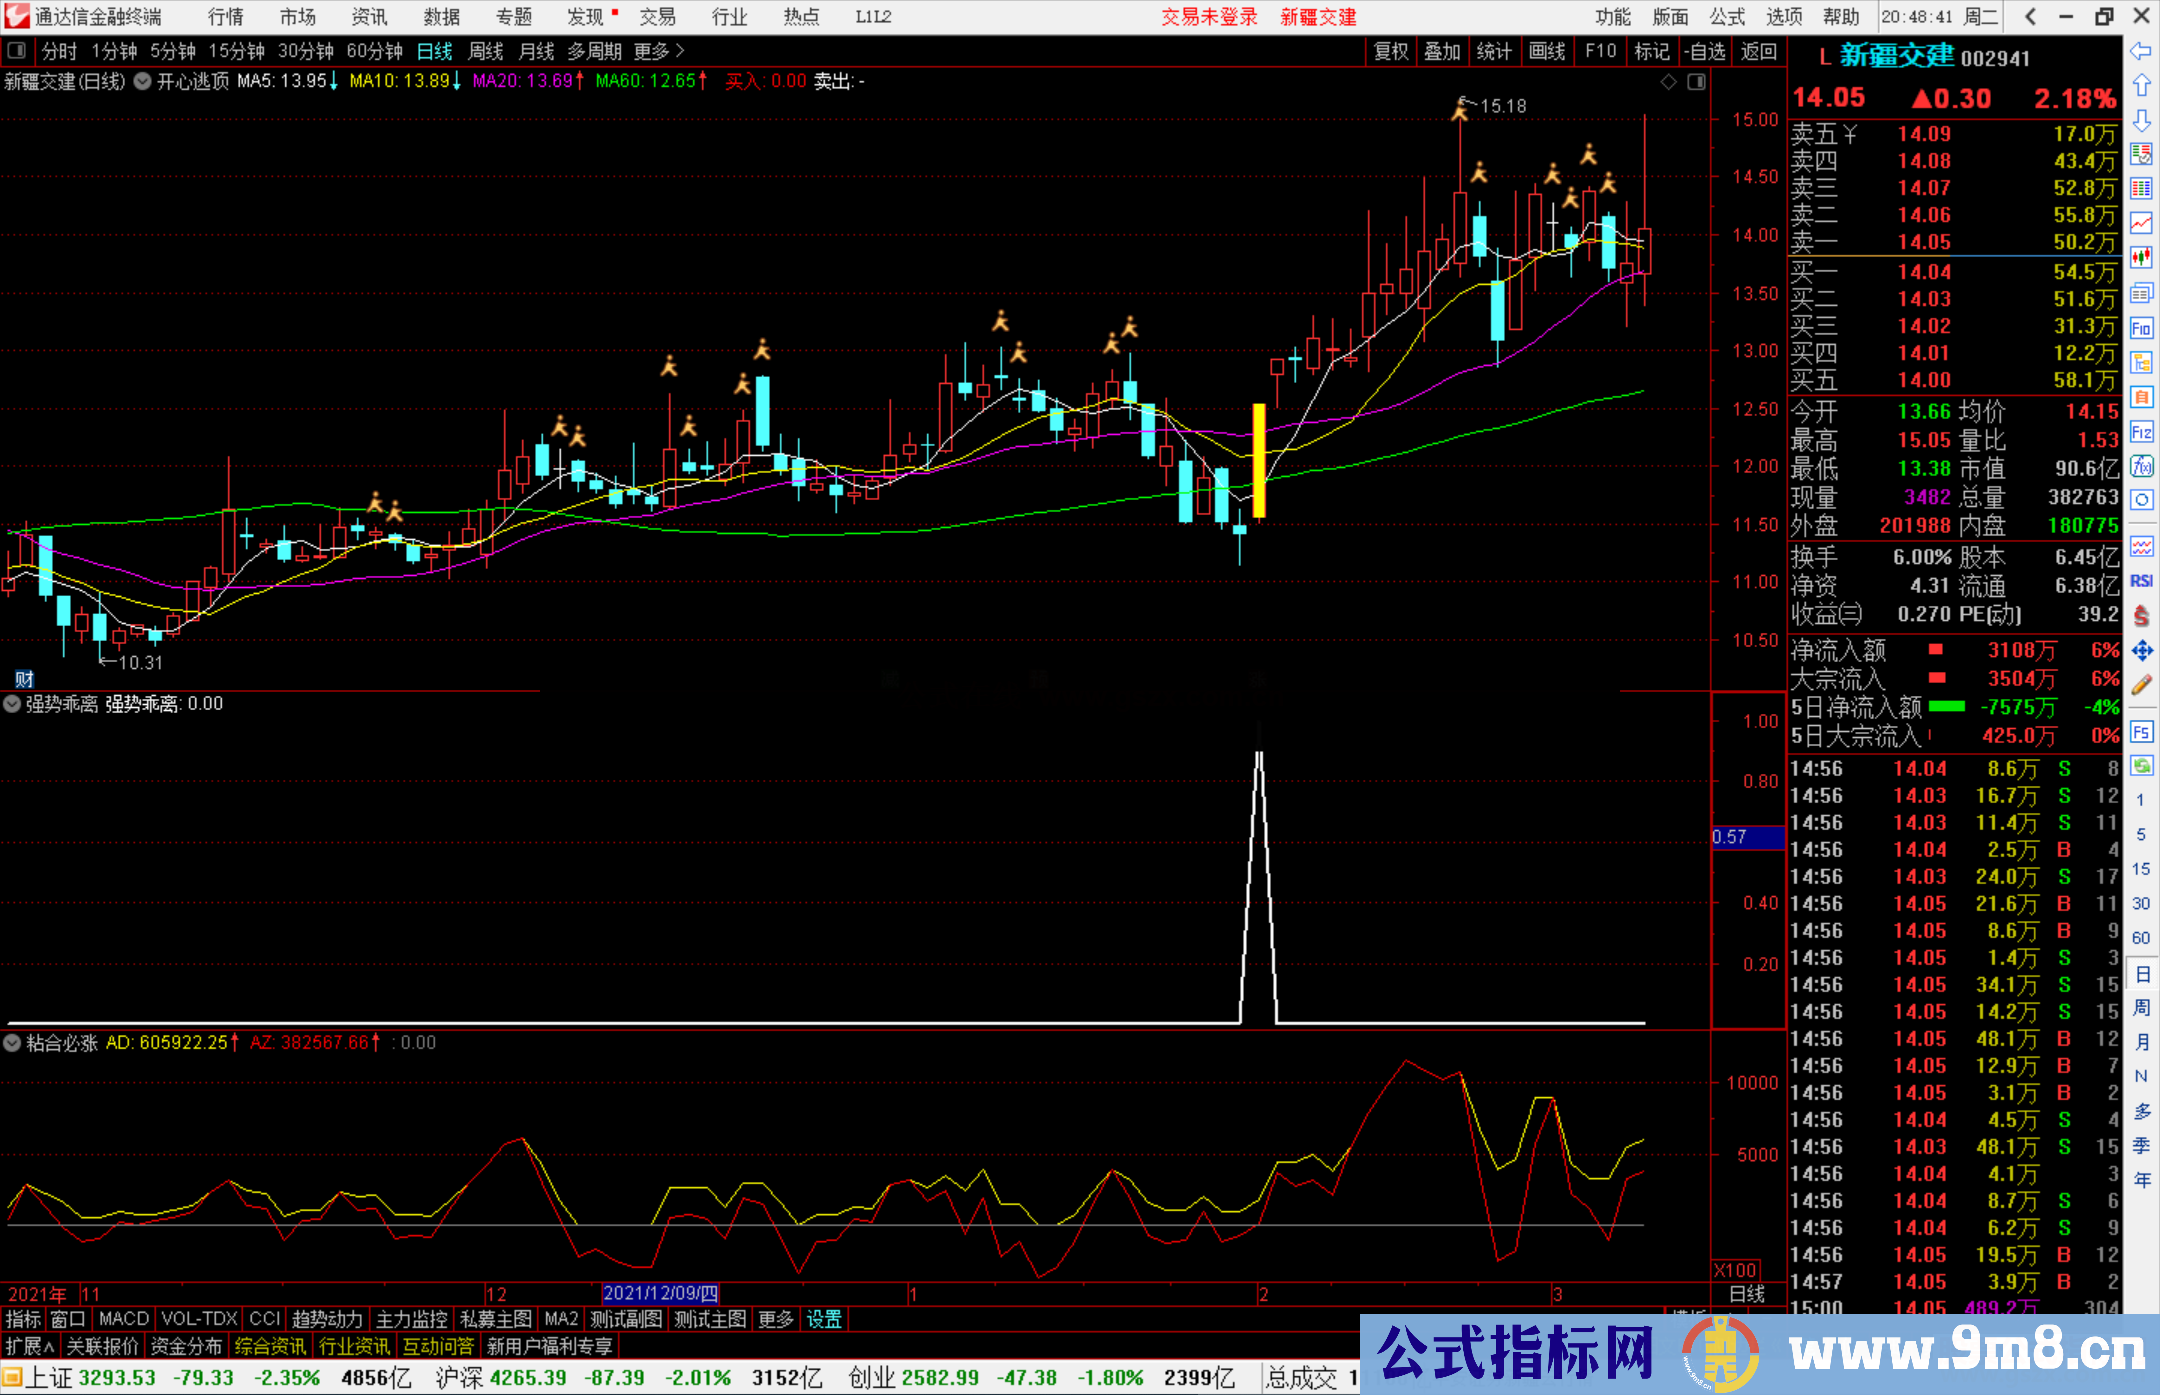The height and width of the screenshot is (1395, 2160).
Task: Click the RSI indicator sidebar icon
Action: pos(2141,581)
